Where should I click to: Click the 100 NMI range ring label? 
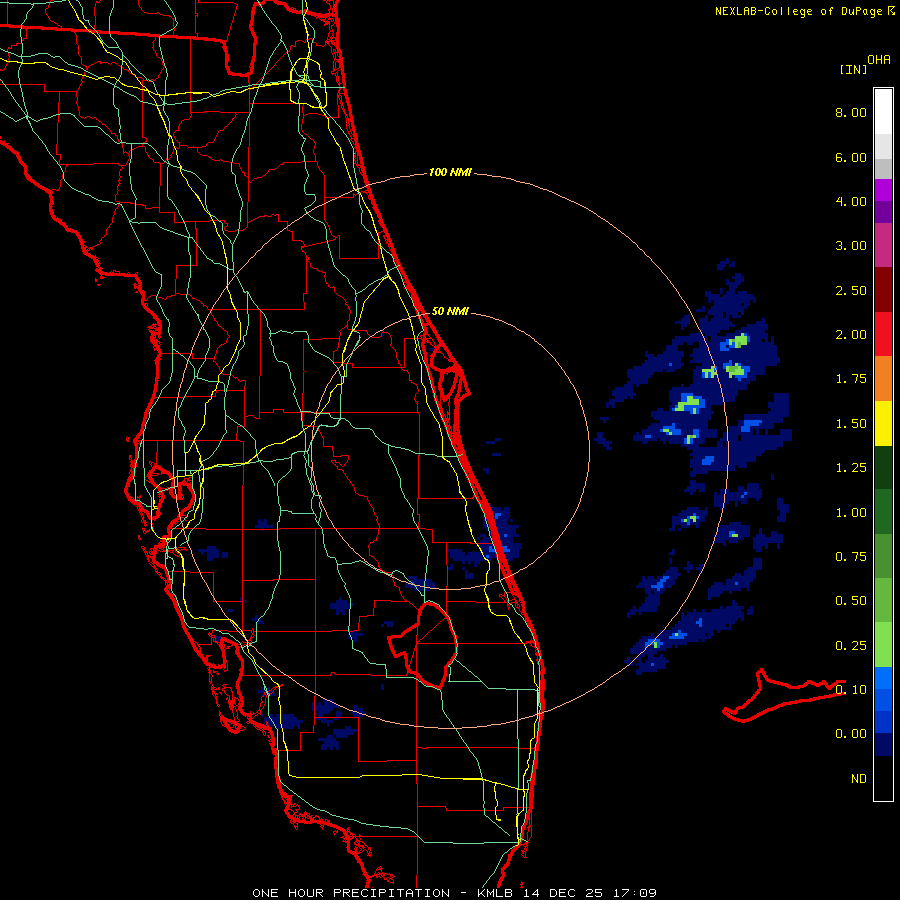click(450, 172)
